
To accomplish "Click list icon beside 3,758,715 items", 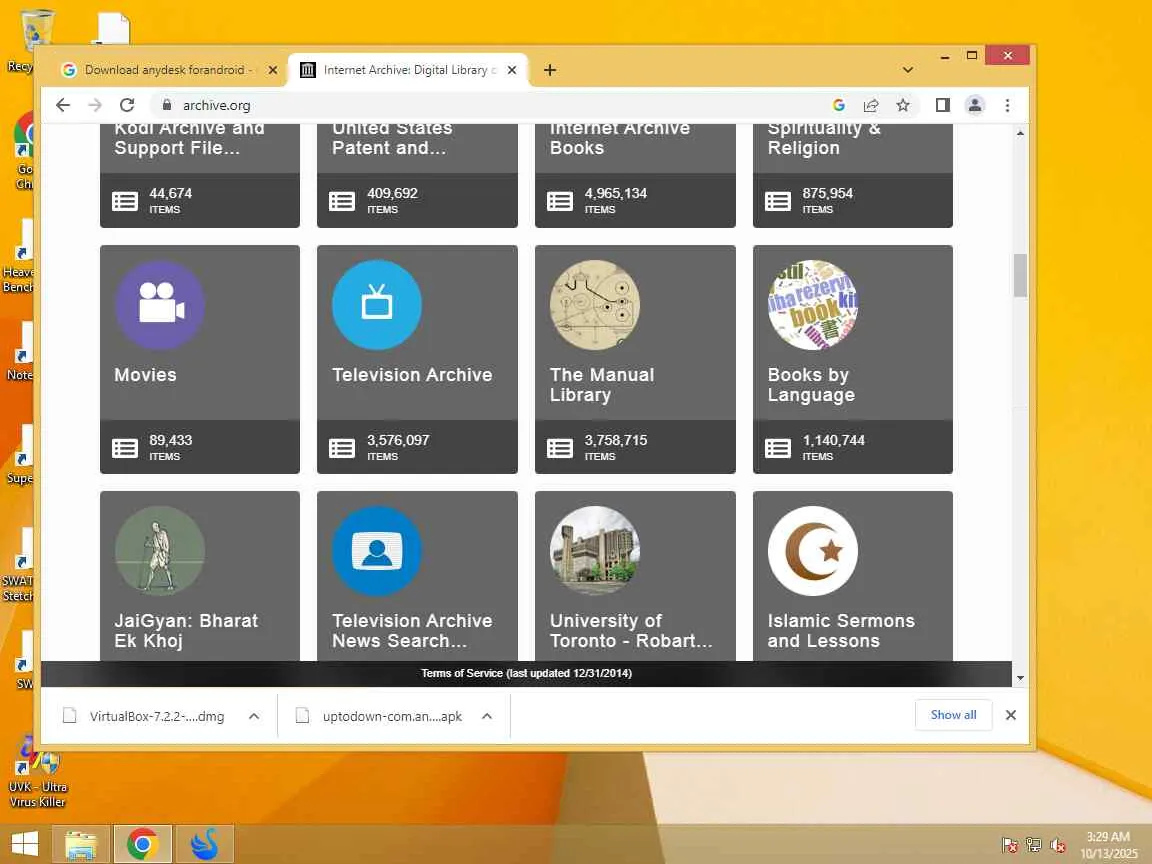I will point(560,447).
